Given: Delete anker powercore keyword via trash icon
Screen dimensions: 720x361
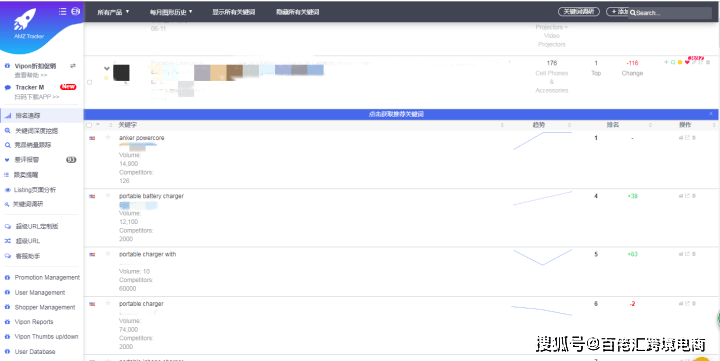Looking at the screenshot, I should [694, 138].
